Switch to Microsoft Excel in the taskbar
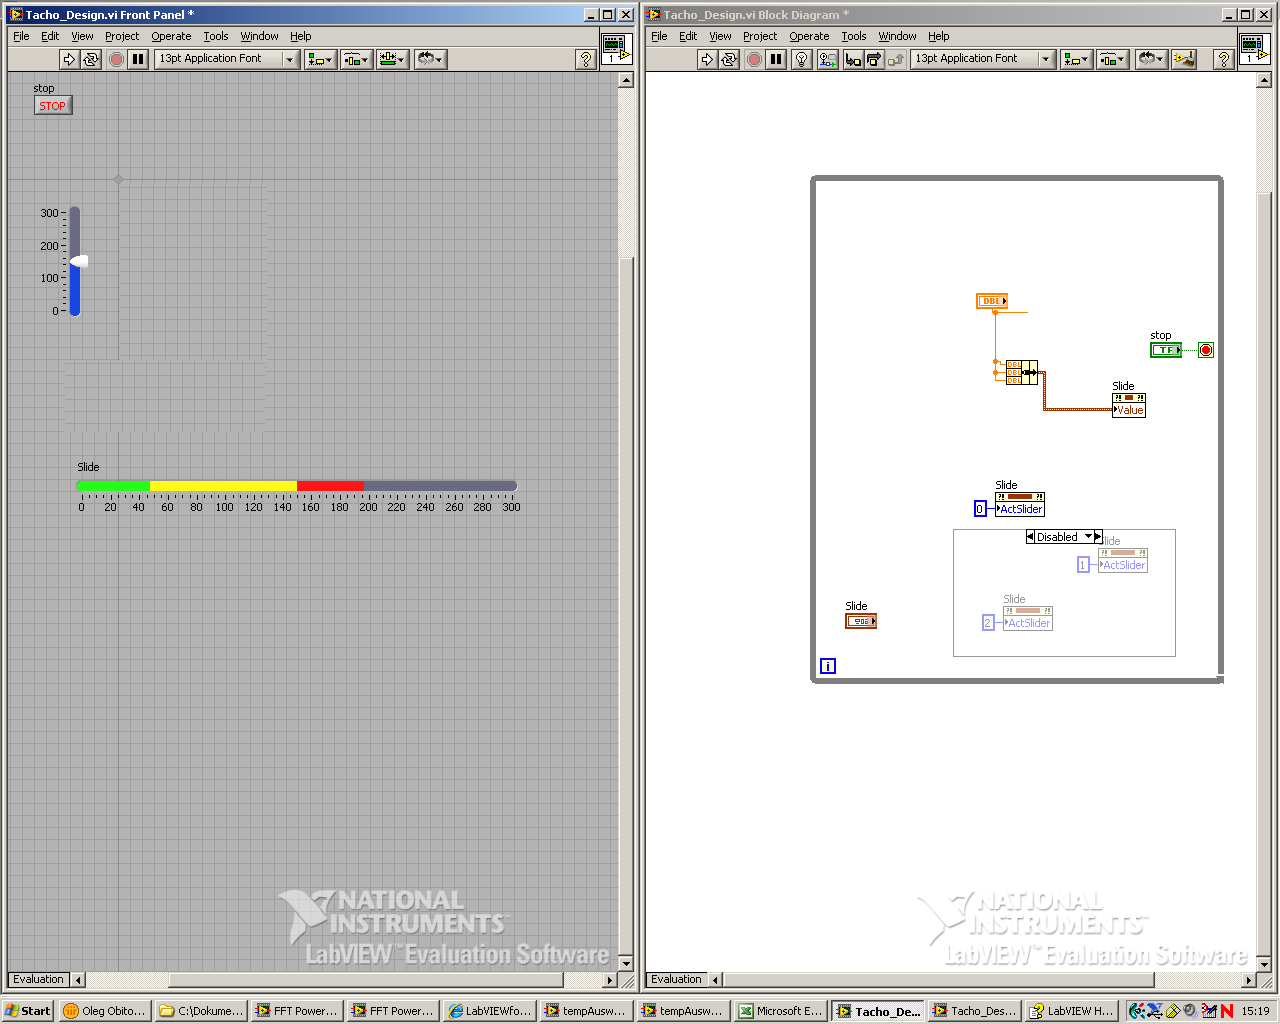The width and height of the screenshot is (1280, 1024). 780,1011
